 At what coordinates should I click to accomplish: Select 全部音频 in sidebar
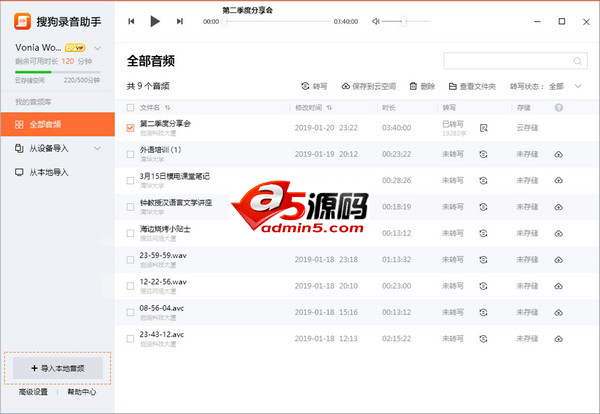click(57, 124)
